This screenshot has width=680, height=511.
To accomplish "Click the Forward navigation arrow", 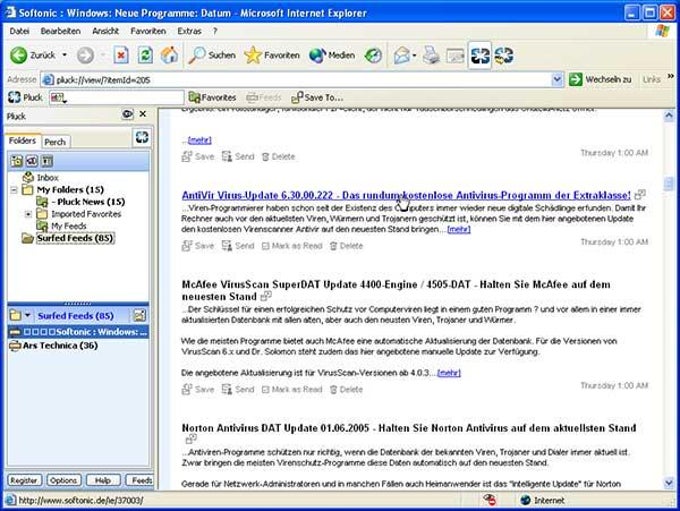I will tap(85, 56).
